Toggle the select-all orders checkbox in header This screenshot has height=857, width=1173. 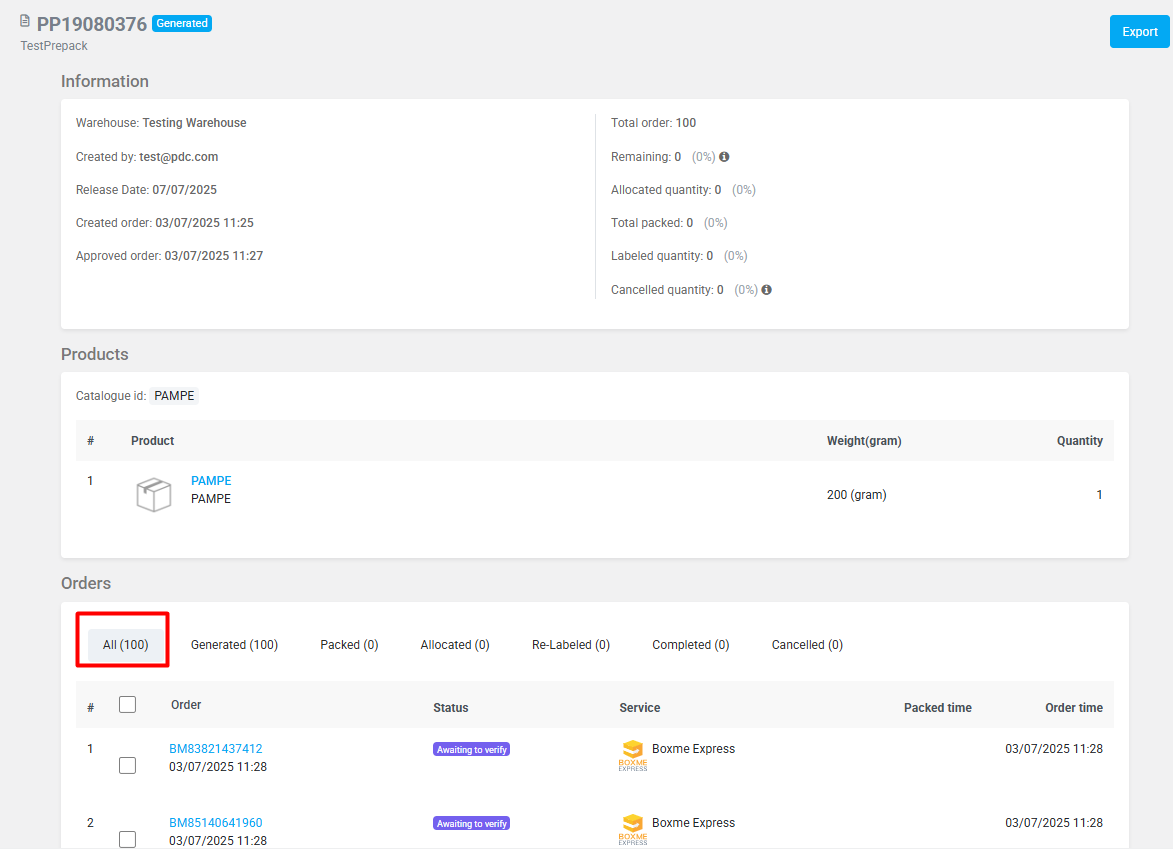pyautogui.click(x=127, y=705)
